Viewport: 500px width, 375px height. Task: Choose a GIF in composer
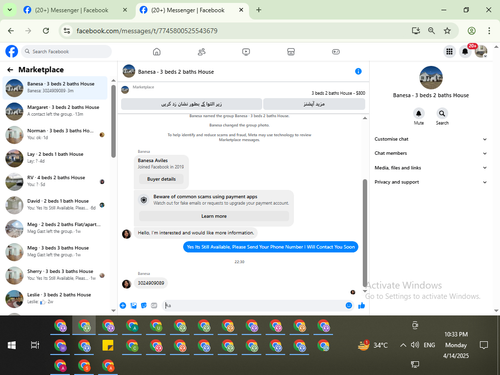coord(154,305)
